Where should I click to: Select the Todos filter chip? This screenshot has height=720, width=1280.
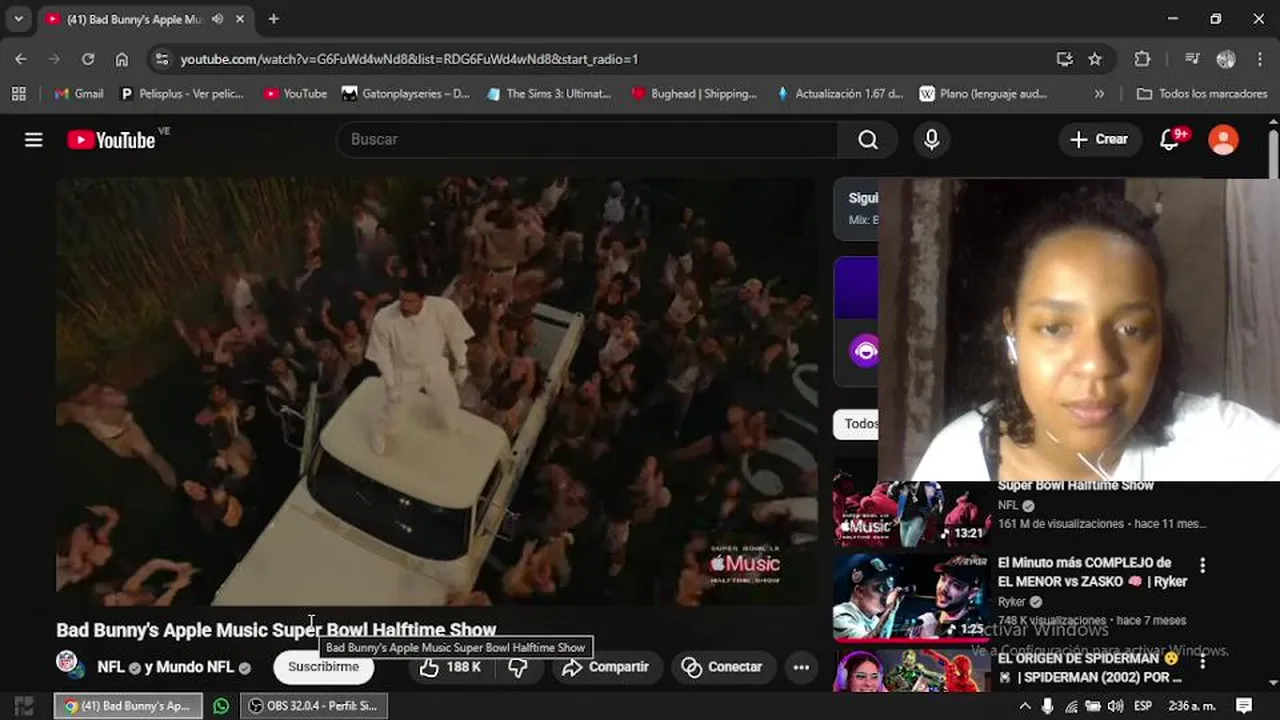click(x=857, y=424)
